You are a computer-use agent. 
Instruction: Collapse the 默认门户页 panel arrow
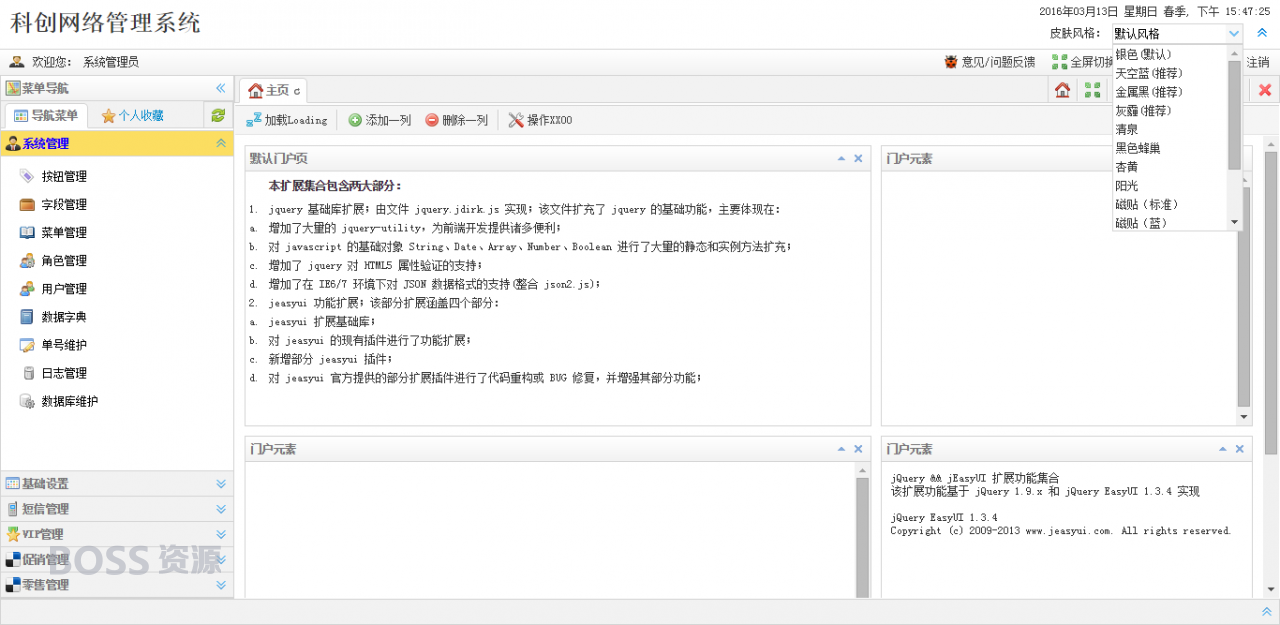click(x=842, y=158)
